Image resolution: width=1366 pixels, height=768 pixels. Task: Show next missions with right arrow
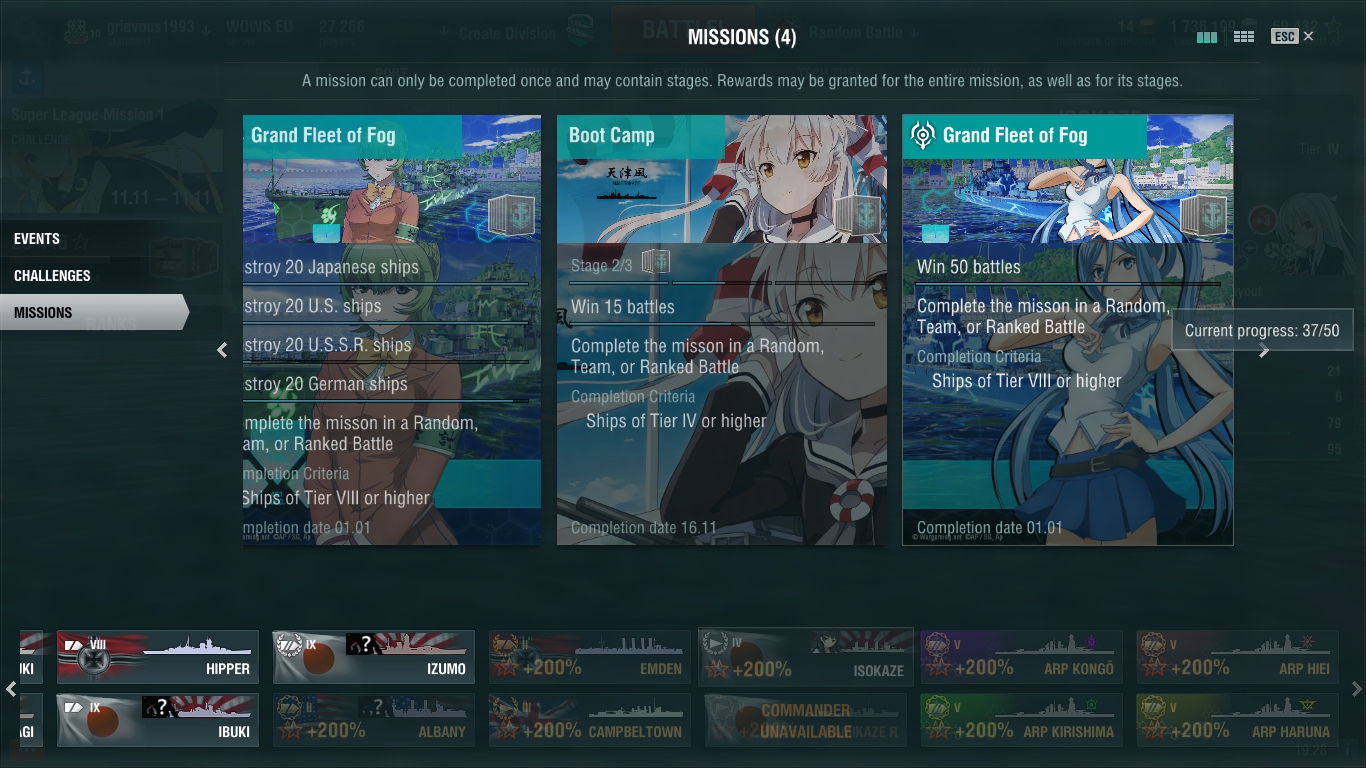click(x=1264, y=350)
